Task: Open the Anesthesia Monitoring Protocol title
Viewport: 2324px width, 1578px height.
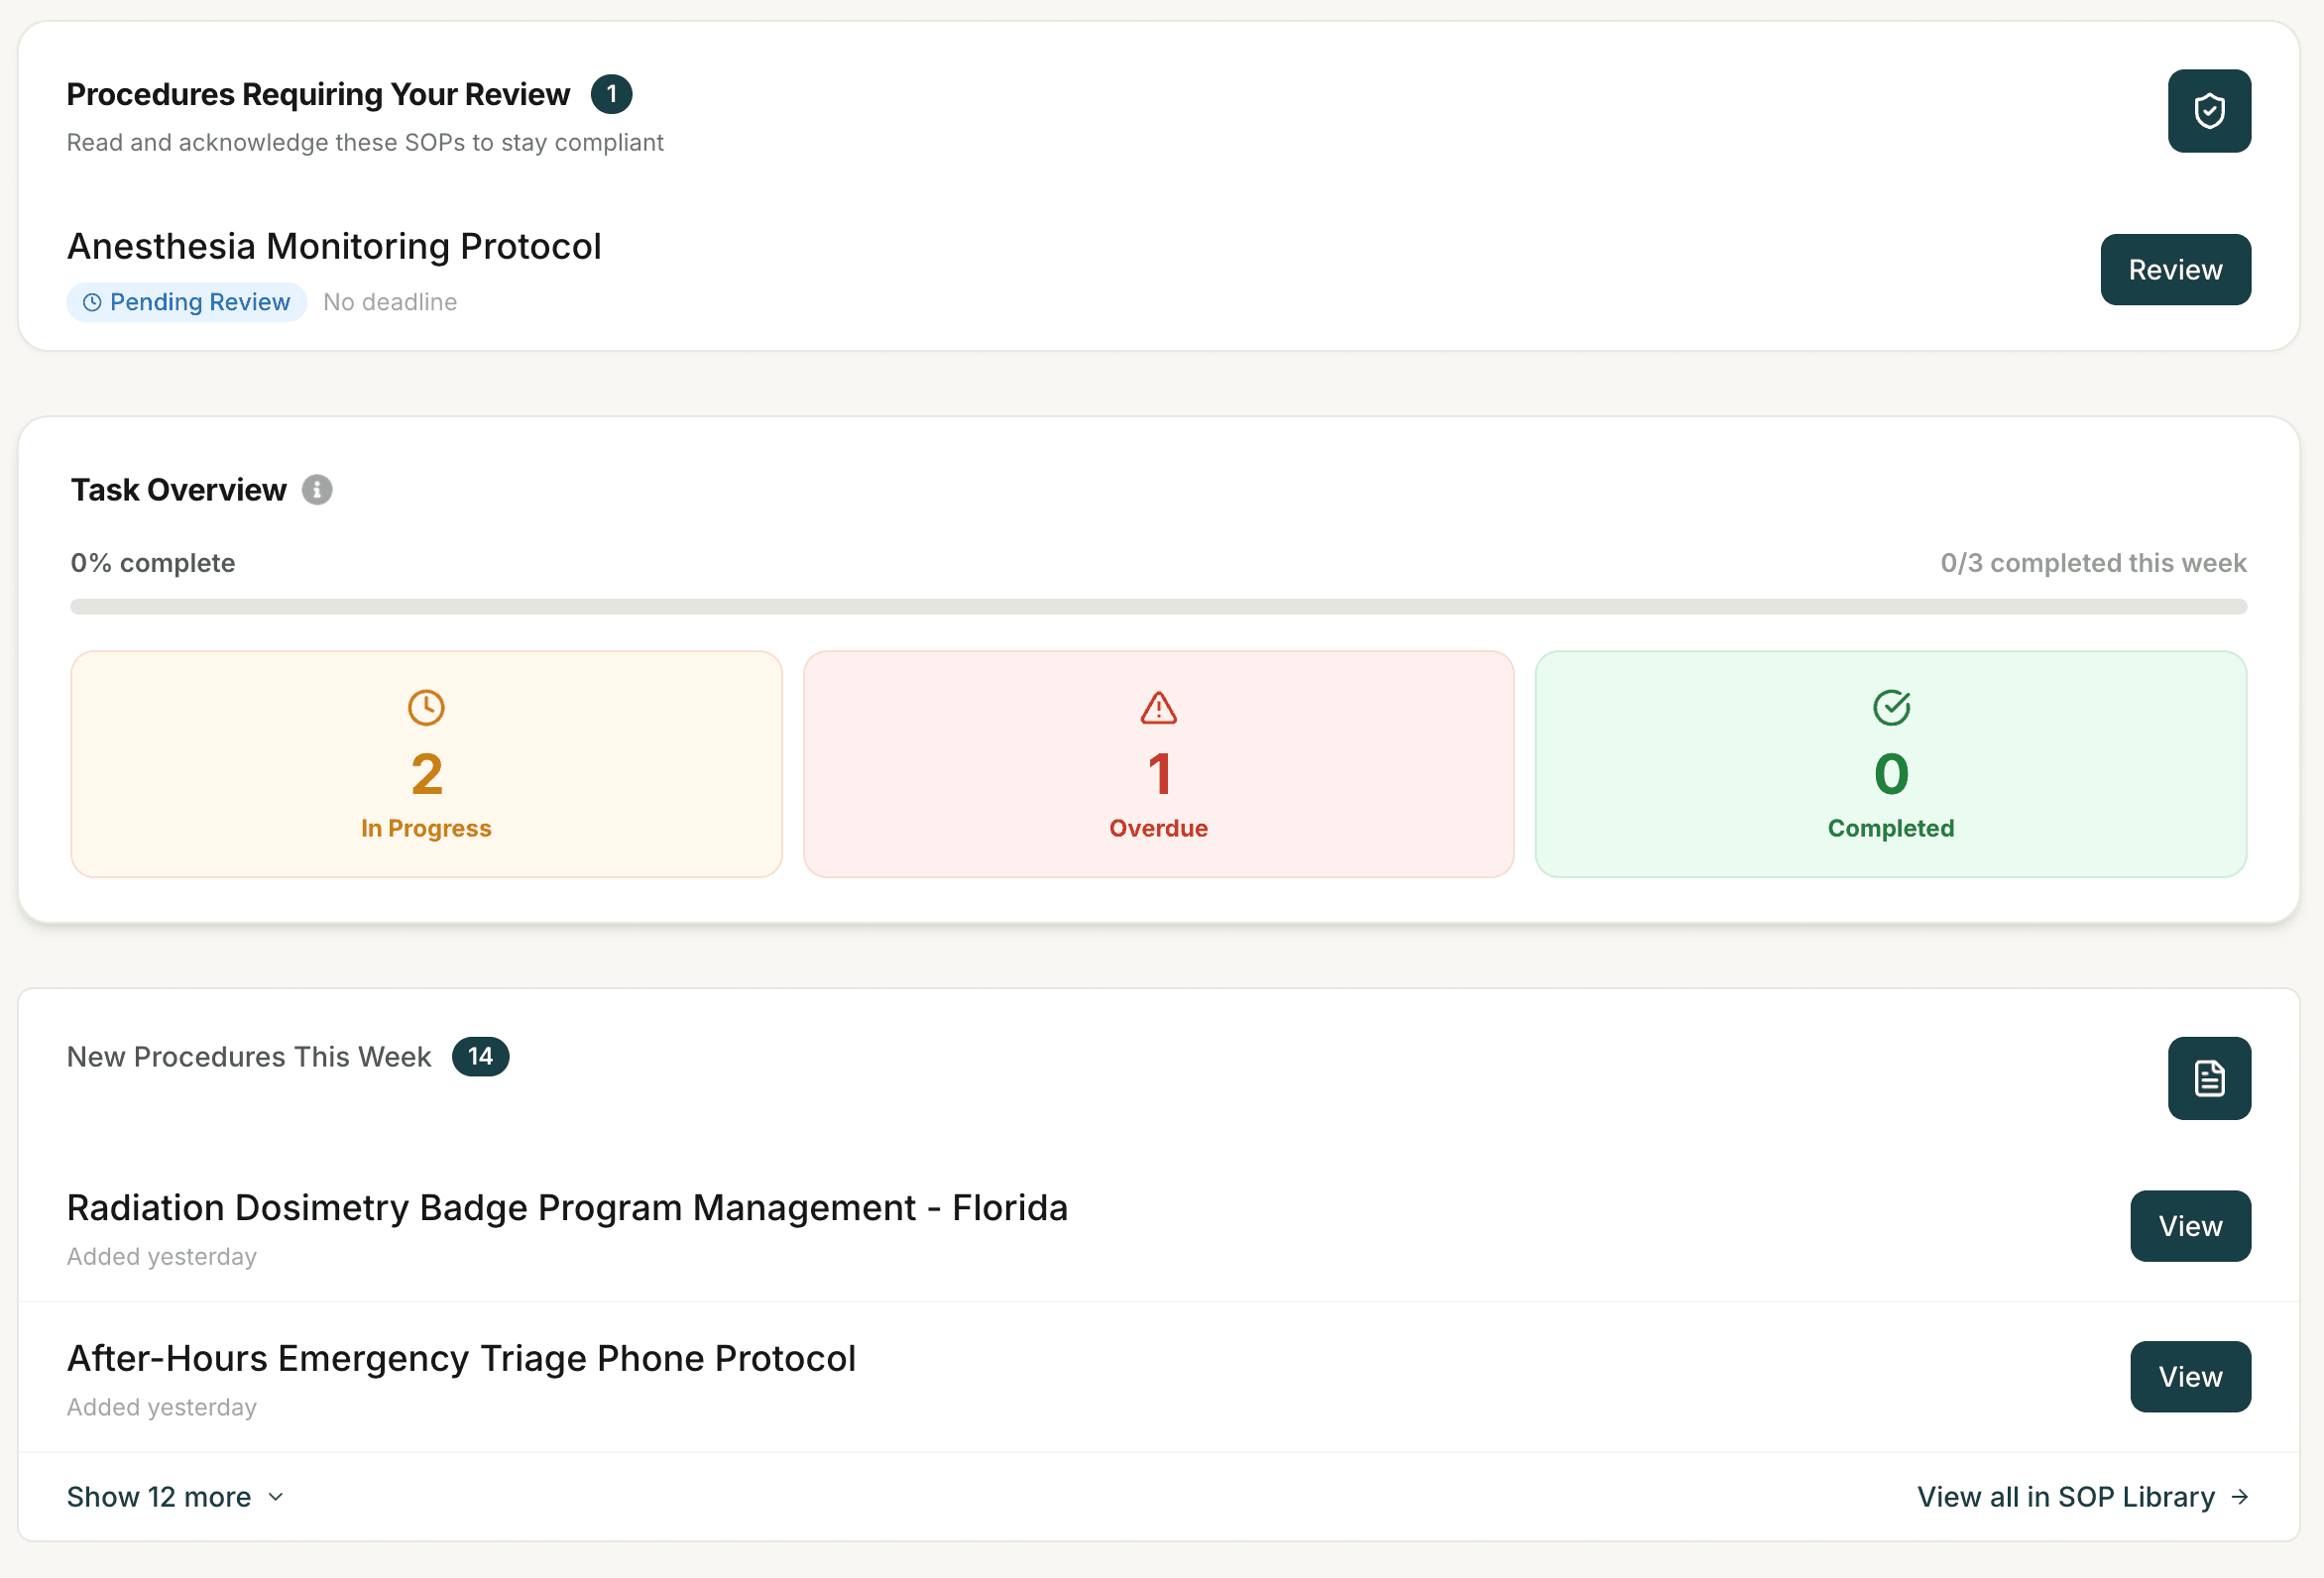Action: point(334,246)
